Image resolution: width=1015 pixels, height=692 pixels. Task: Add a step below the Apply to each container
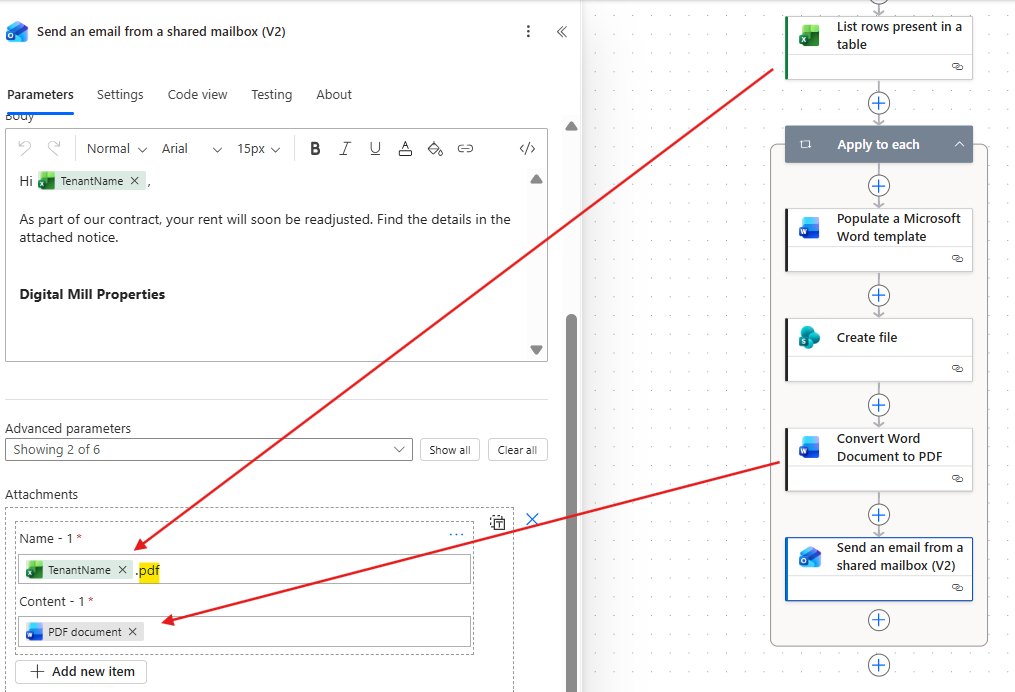[878, 665]
